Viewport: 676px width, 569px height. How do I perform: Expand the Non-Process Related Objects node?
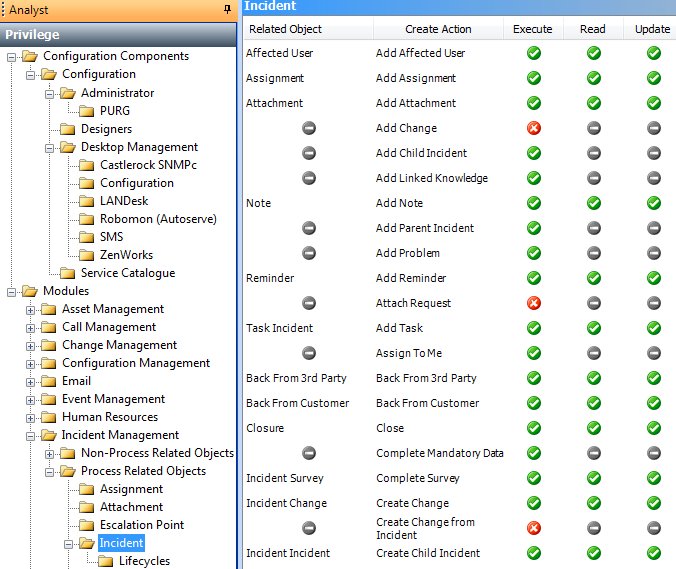49,453
